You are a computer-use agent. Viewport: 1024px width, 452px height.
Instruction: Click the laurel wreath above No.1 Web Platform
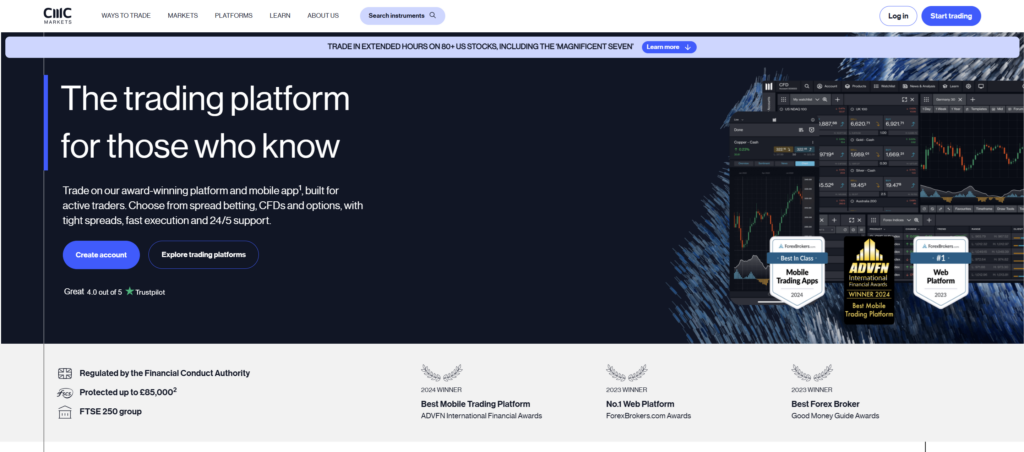point(627,373)
